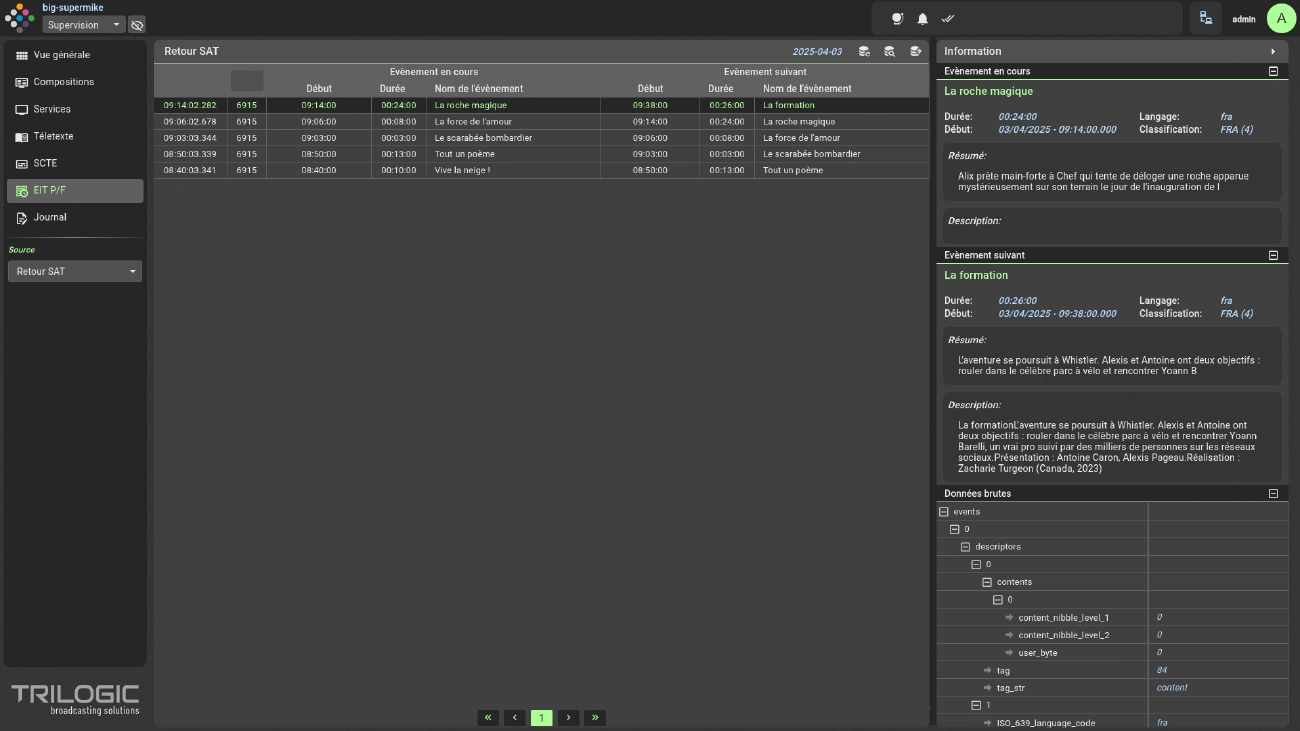Collapse the descriptors tree node
Image resolution: width=1300 pixels, height=731 pixels.
click(966, 547)
